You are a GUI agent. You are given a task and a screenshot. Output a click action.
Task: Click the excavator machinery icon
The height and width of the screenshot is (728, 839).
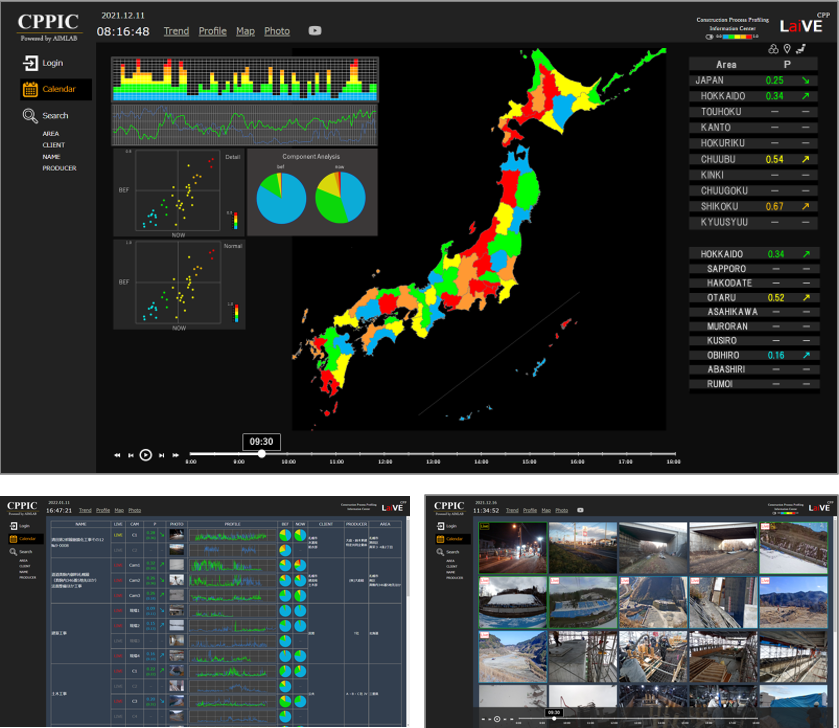tap(802, 47)
